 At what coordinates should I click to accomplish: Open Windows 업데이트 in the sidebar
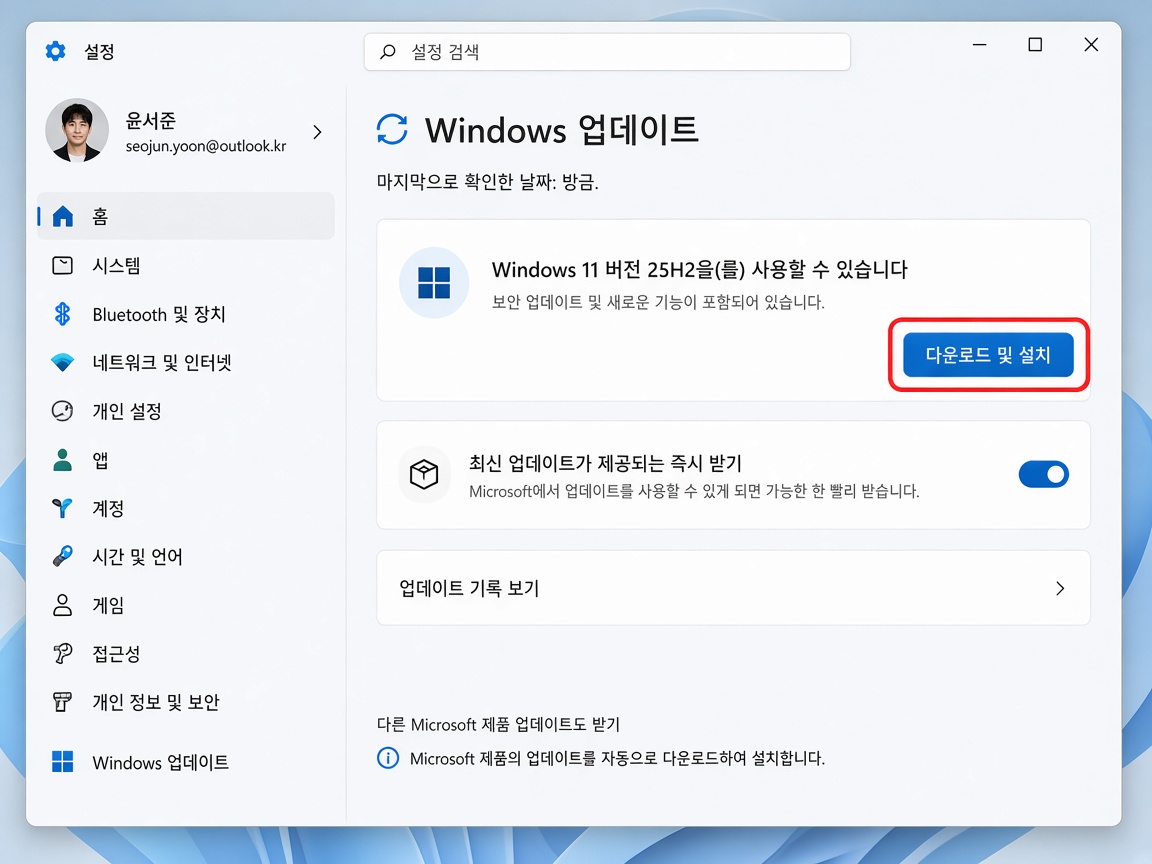(186, 762)
